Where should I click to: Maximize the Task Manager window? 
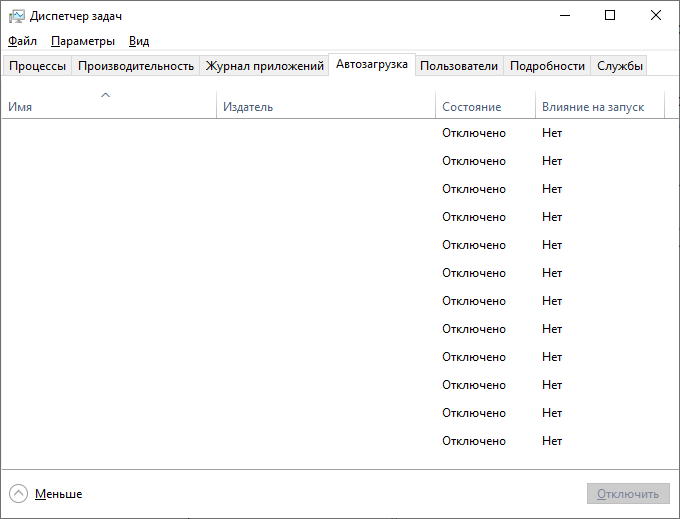(x=610, y=16)
